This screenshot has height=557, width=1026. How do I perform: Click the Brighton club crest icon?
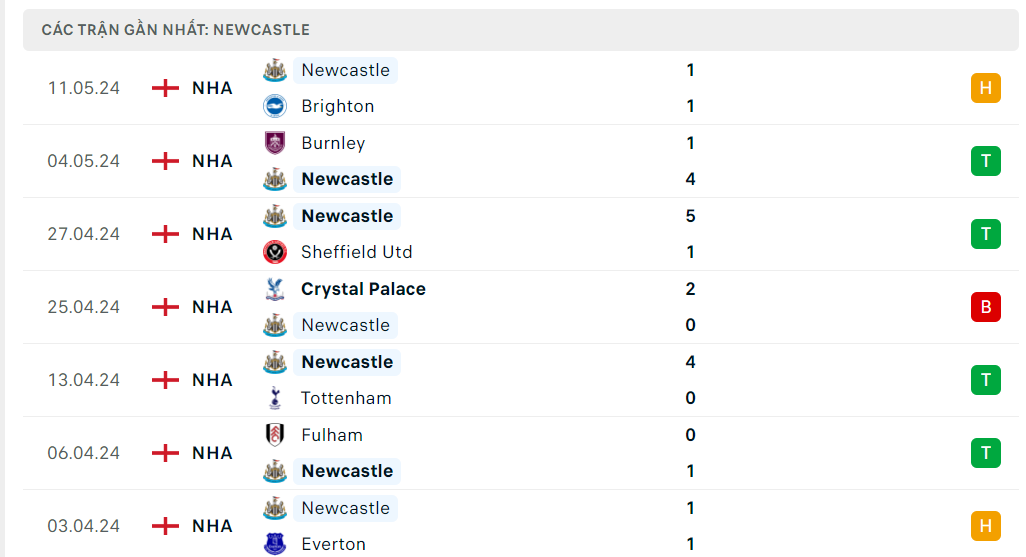coord(274,106)
